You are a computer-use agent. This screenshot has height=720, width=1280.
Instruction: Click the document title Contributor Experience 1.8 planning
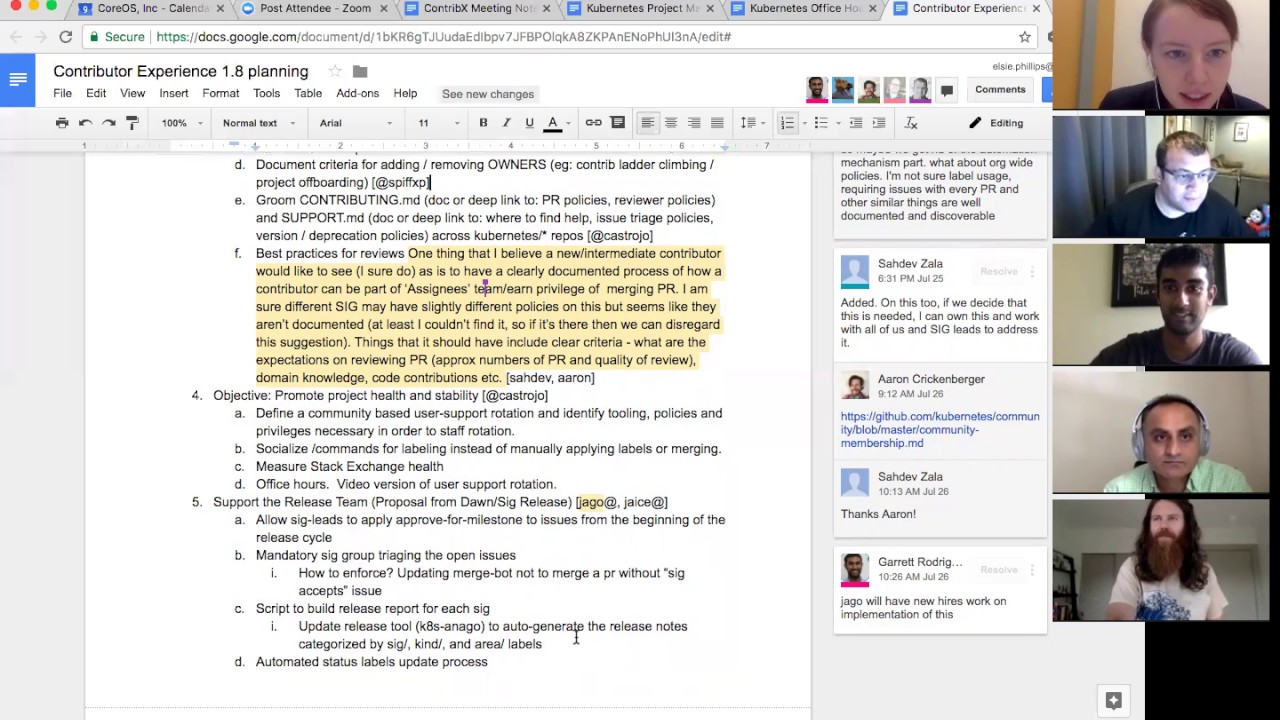pyautogui.click(x=181, y=71)
